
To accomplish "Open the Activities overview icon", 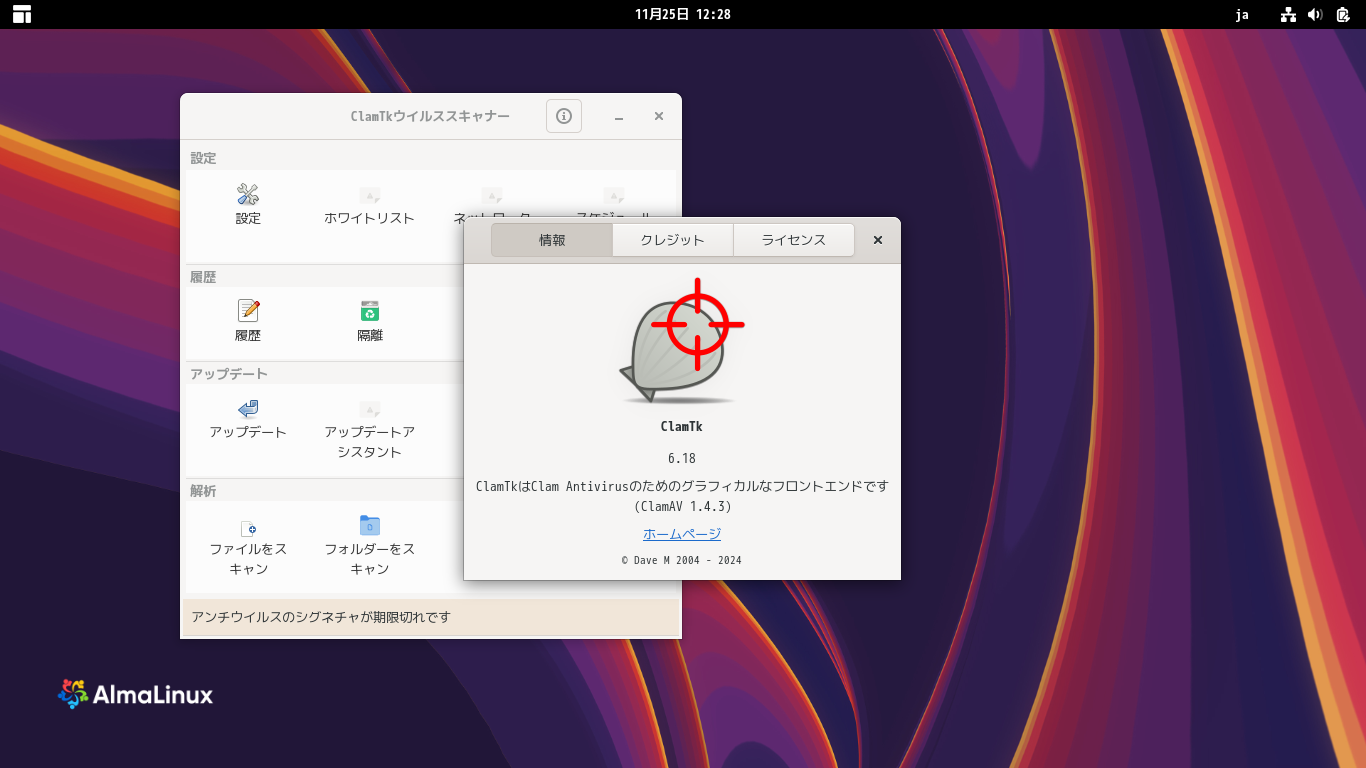I will pos(22,14).
